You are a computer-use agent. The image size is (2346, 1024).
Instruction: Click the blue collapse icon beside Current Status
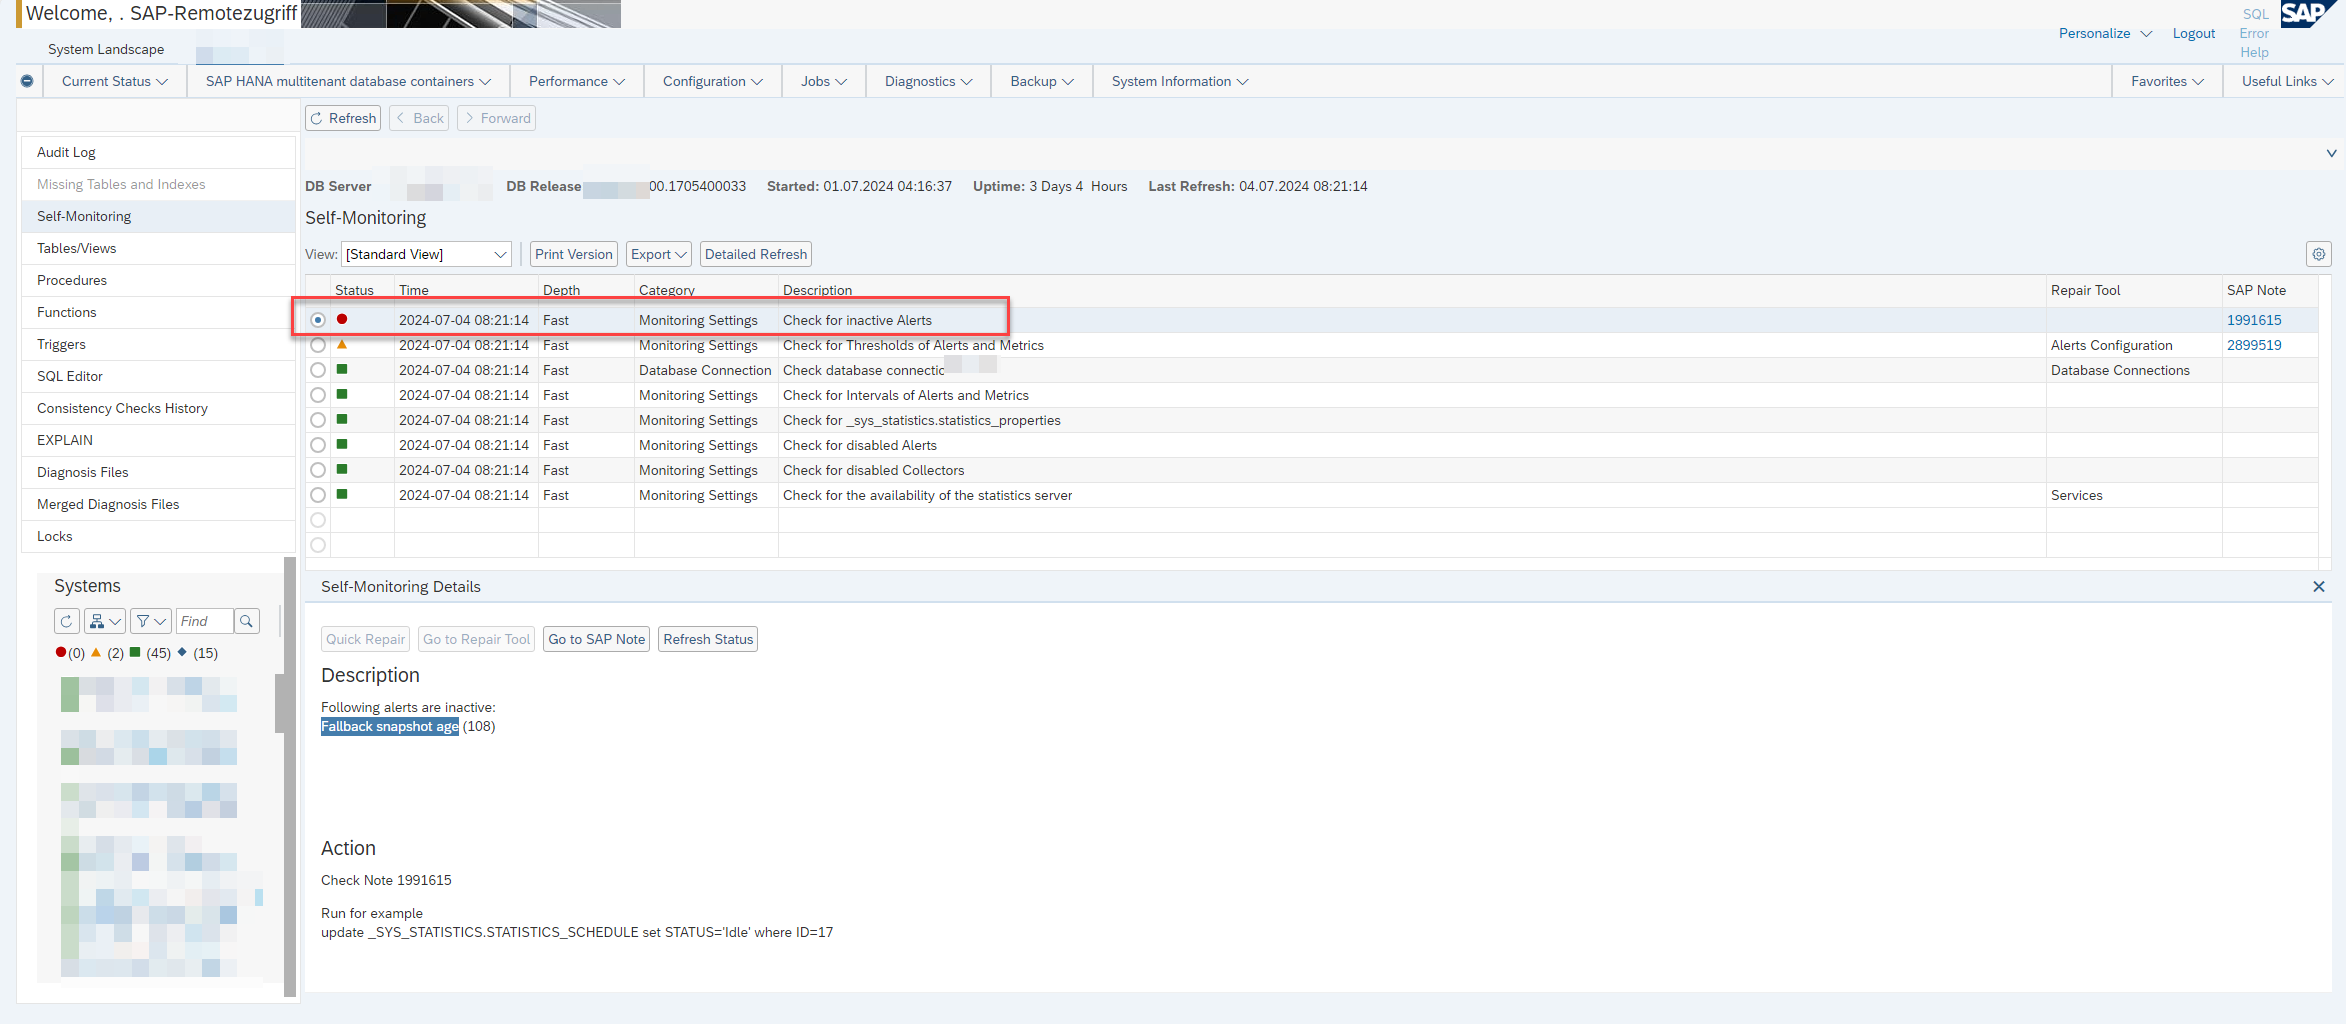coord(27,81)
